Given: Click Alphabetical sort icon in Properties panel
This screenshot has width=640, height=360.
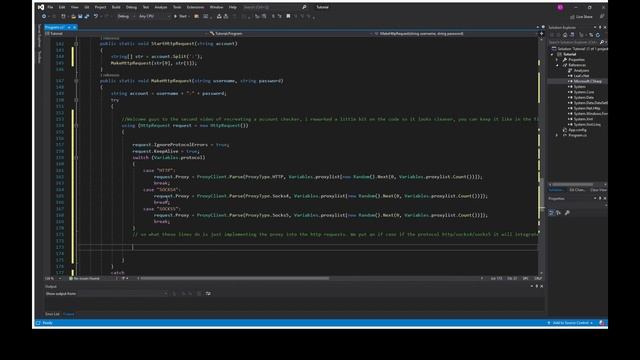Looking at the screenshot, I should [x=558, y=213].
